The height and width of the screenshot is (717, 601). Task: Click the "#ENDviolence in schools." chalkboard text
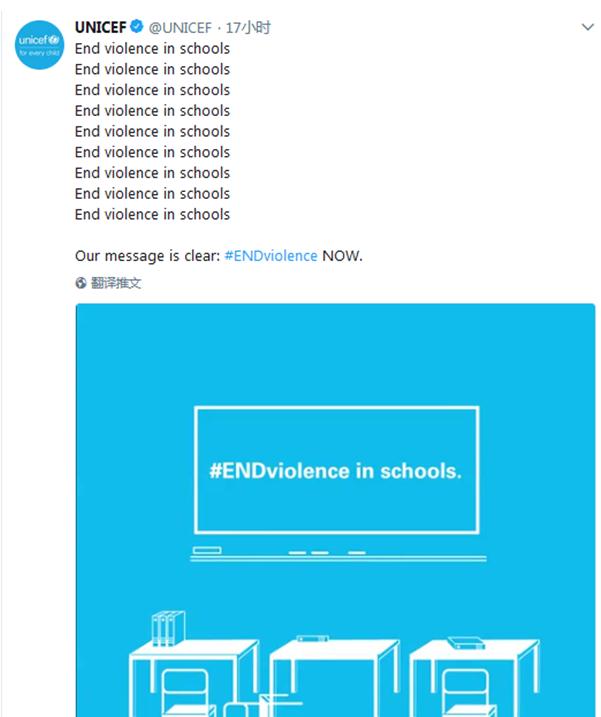point(335,470)
